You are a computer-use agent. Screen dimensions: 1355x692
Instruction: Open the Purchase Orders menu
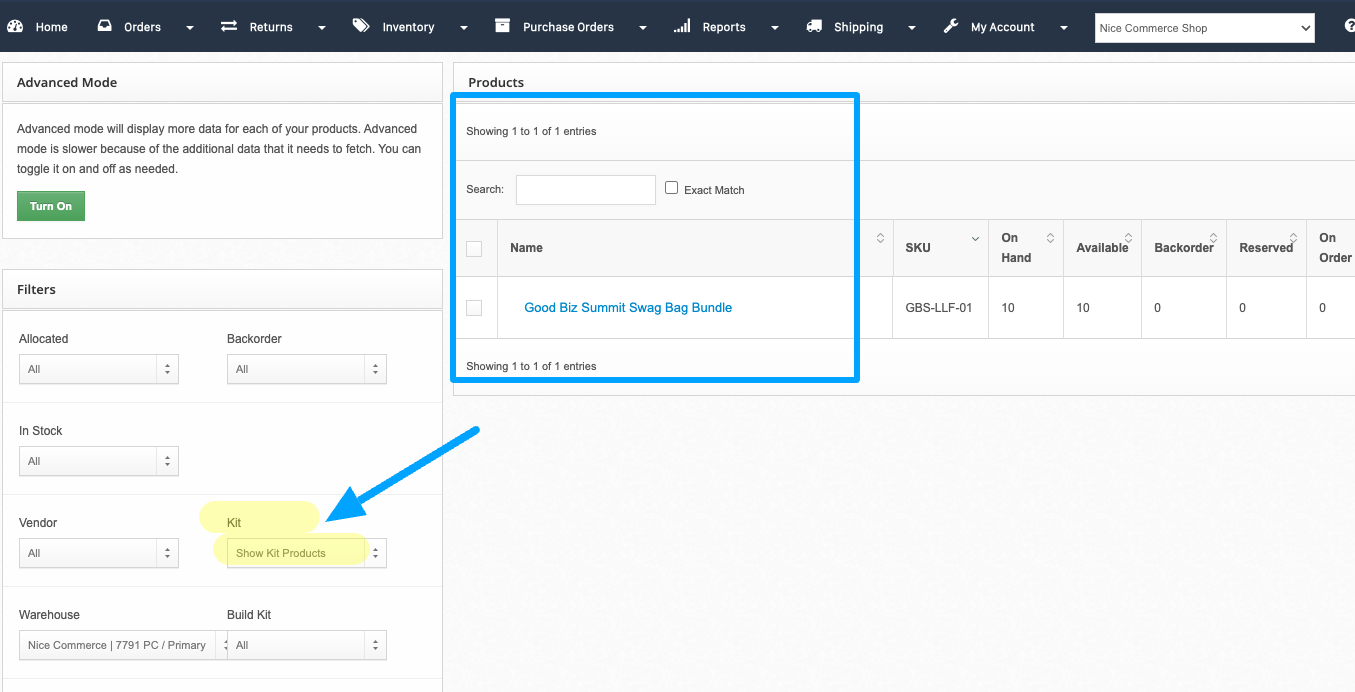coord(569,27)
